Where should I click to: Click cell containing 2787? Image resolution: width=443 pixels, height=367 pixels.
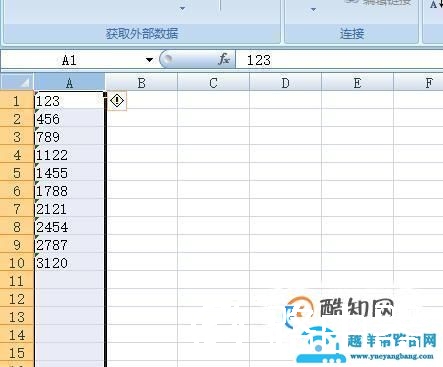pyautogui.click(x=69, y=244)
